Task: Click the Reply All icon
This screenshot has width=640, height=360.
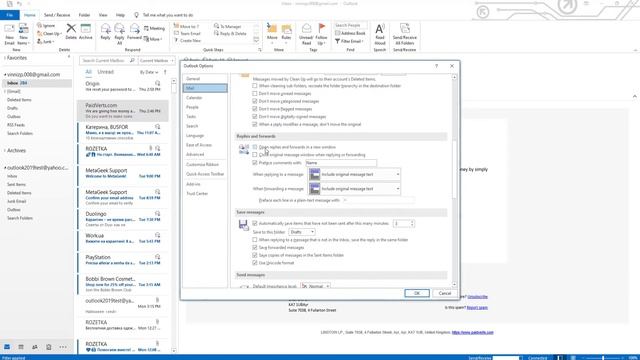Action: click(120, 29)
